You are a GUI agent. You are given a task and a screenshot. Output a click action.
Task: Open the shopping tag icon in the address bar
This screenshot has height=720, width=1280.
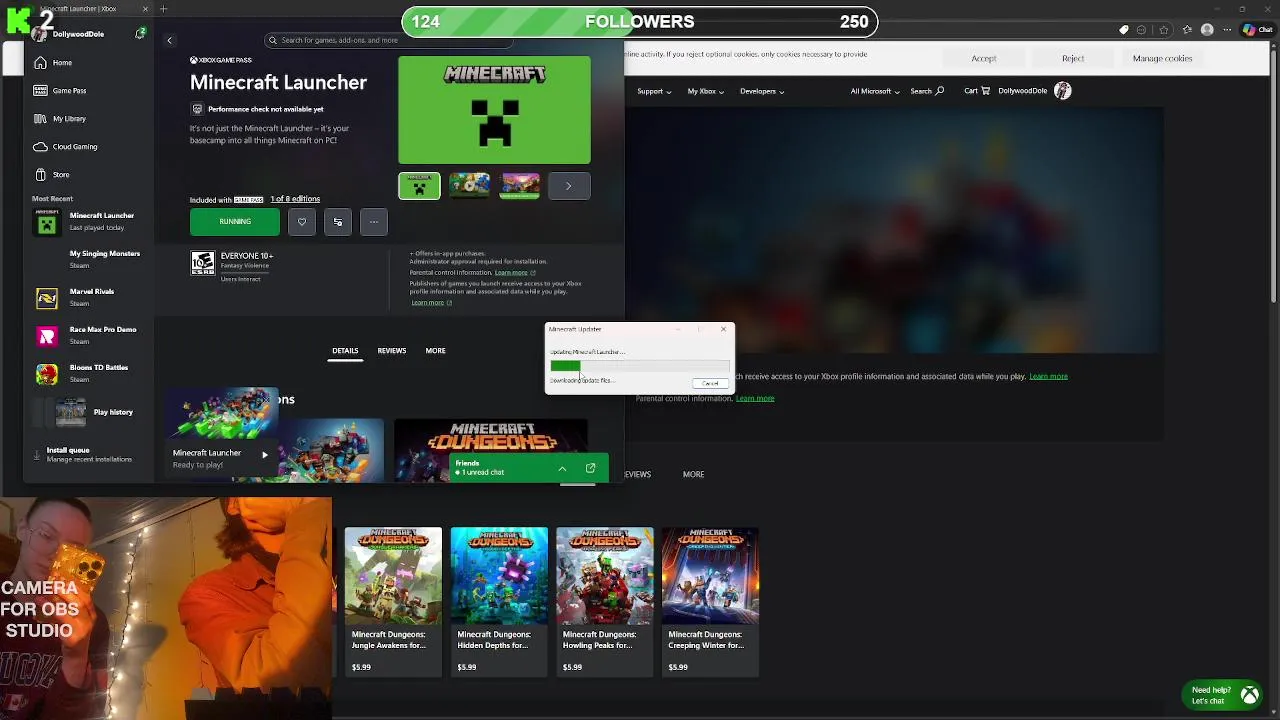[x=1124, y=30]
